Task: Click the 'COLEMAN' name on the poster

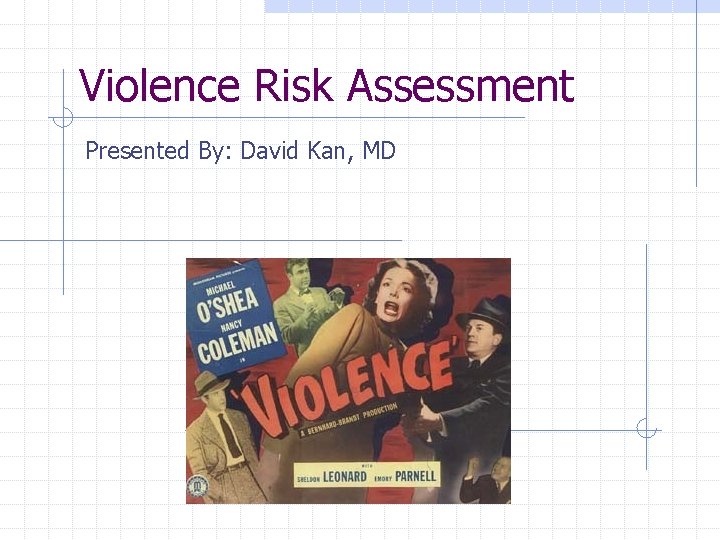Action: point(238,343)
